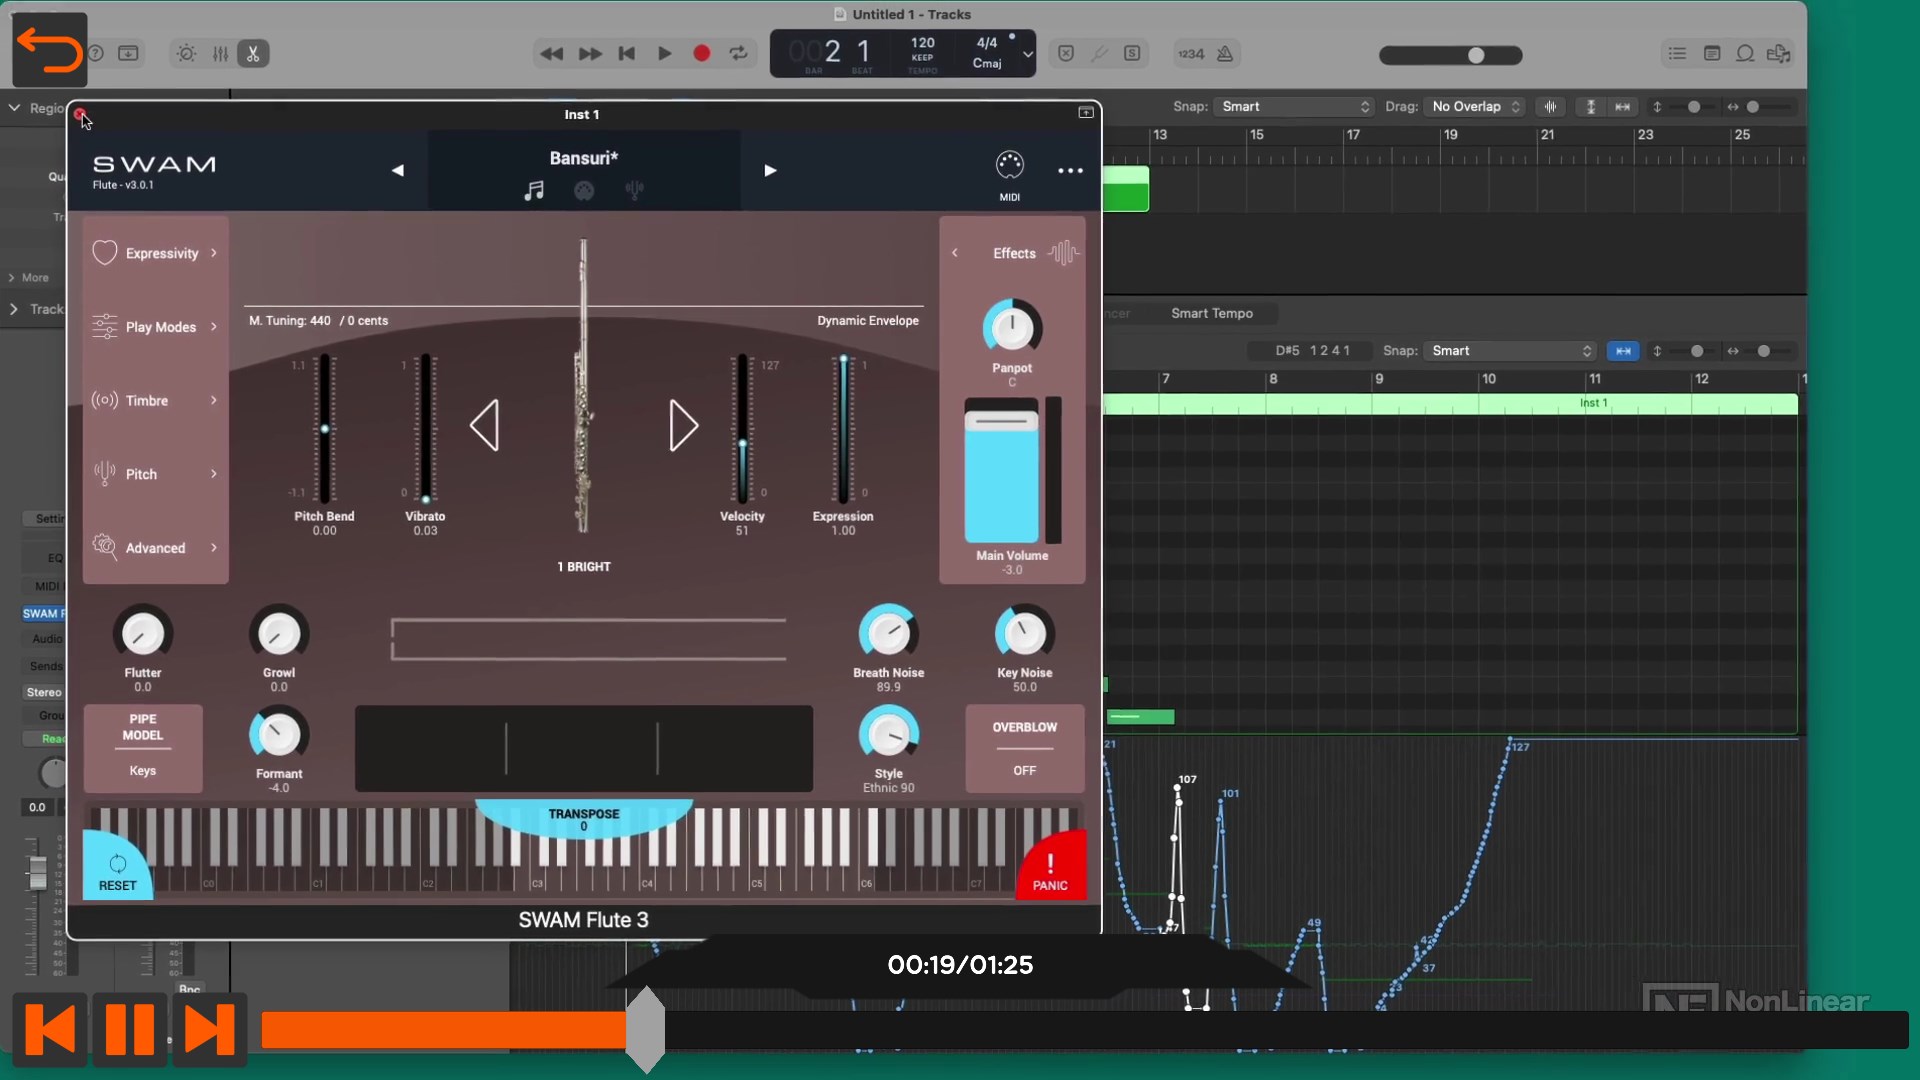Click the PANIC button to stop notes
Image resolution: width=1920 pixels, height=1080 pixels.
pos(1051,869)
